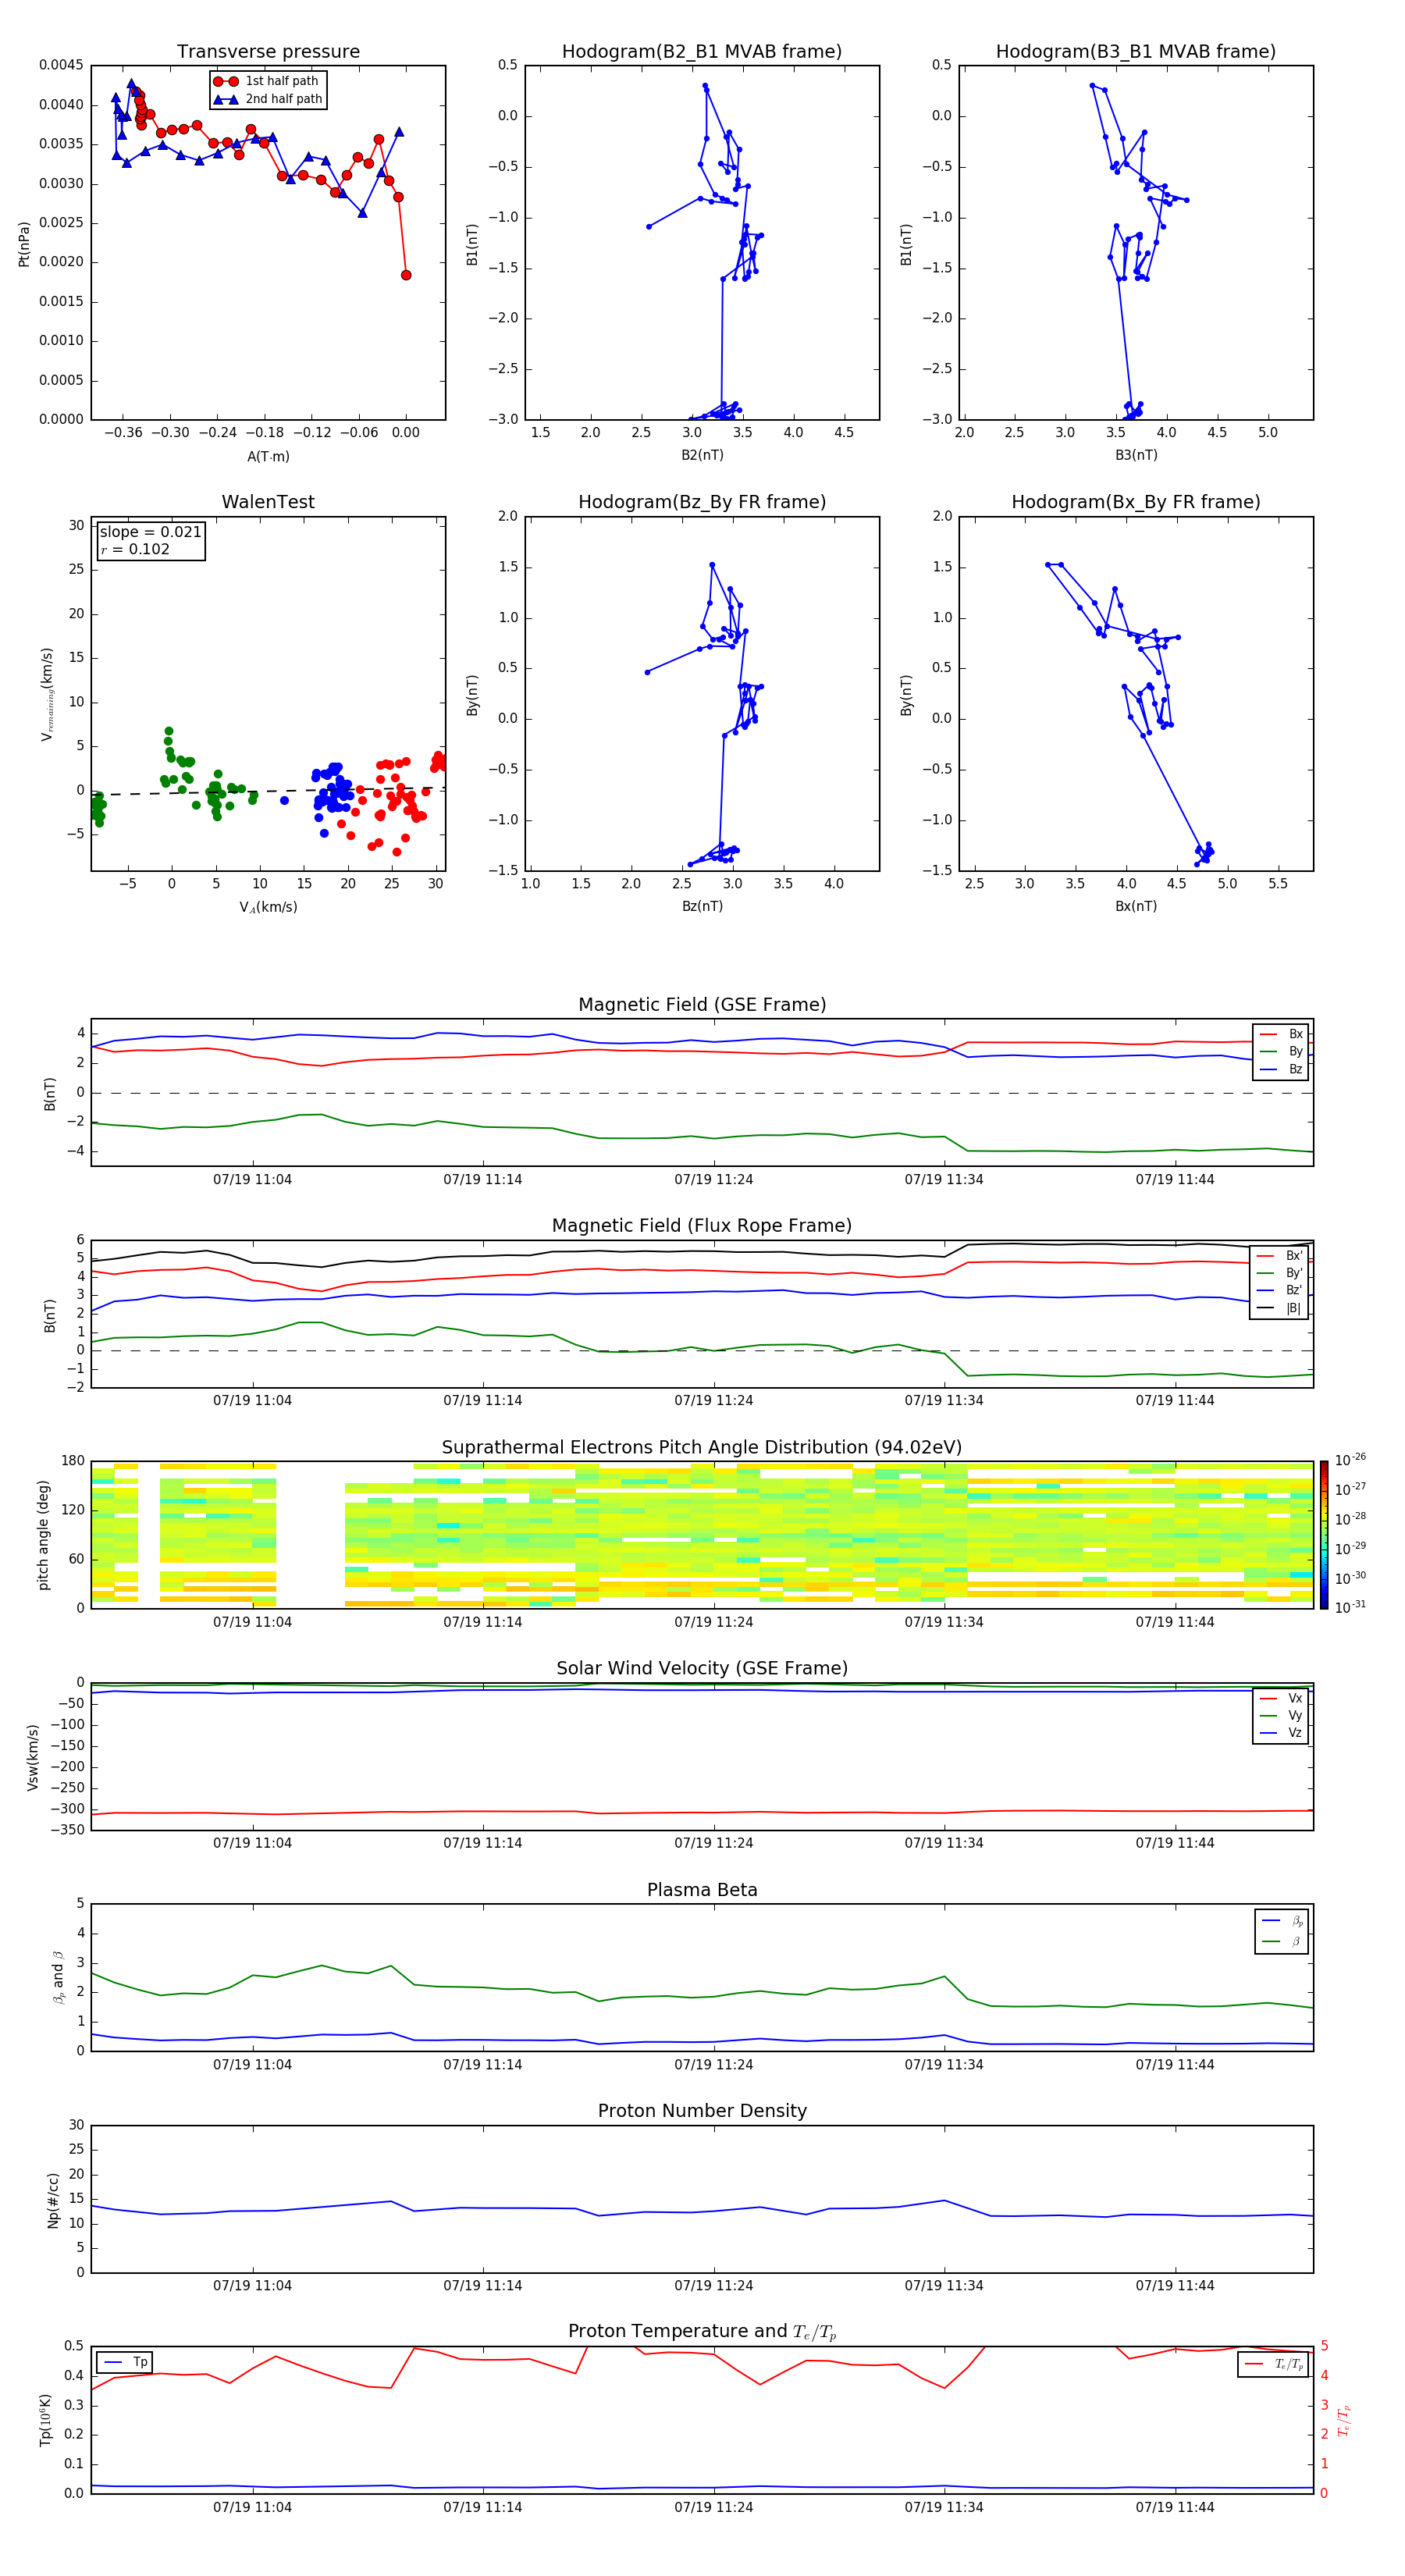Click the 'Magnetic Field (GSE Frame)' title
This screenshot has width=1405, height=2576.
tap(702, 1005)
